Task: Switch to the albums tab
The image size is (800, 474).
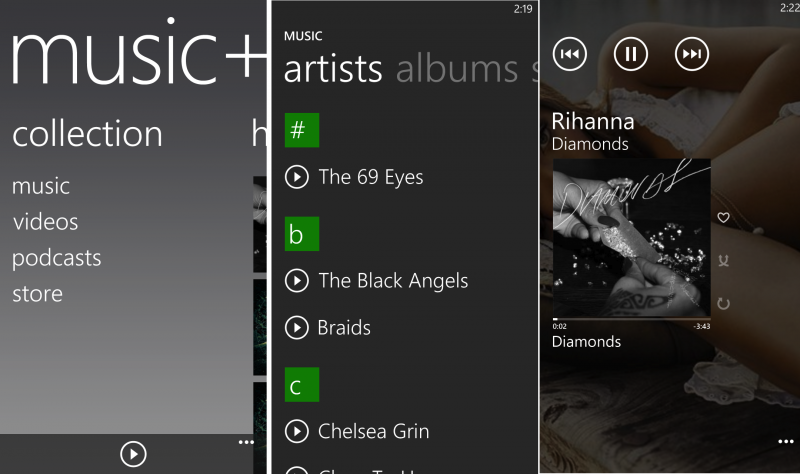Action: pyautogui.click(x=456, y=68)
